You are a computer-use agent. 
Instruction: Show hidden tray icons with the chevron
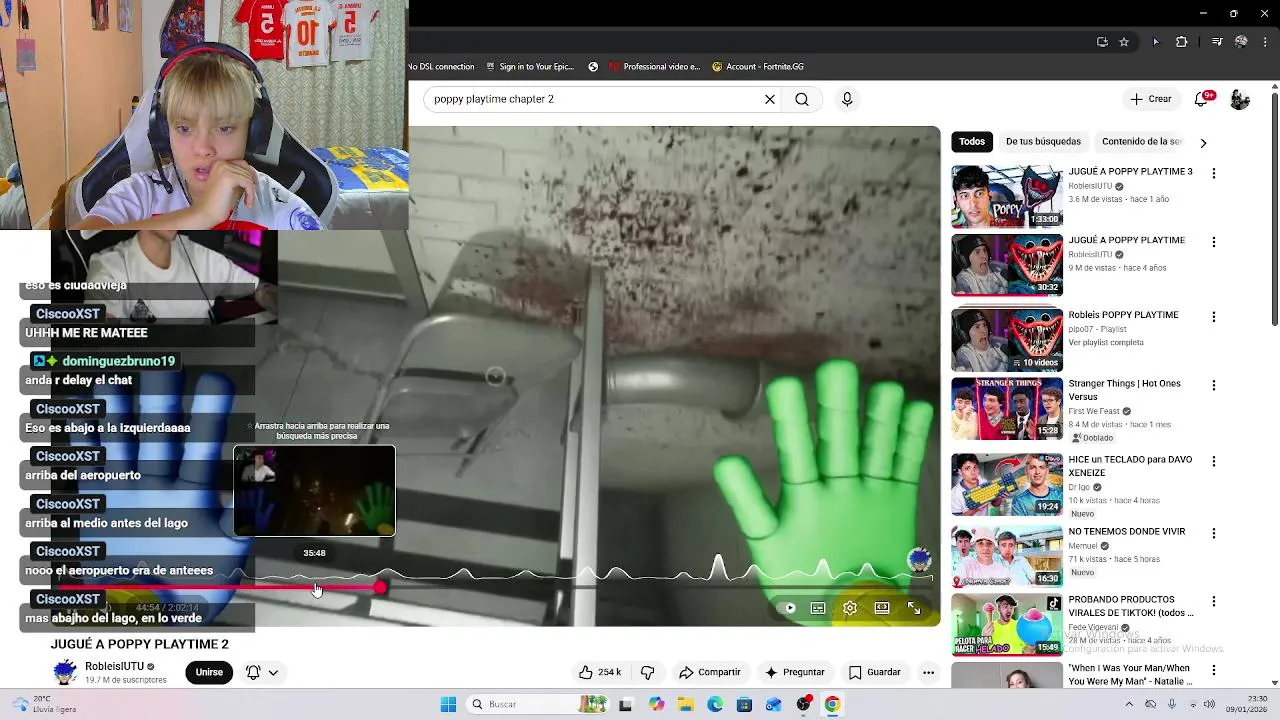[1130, 704]
